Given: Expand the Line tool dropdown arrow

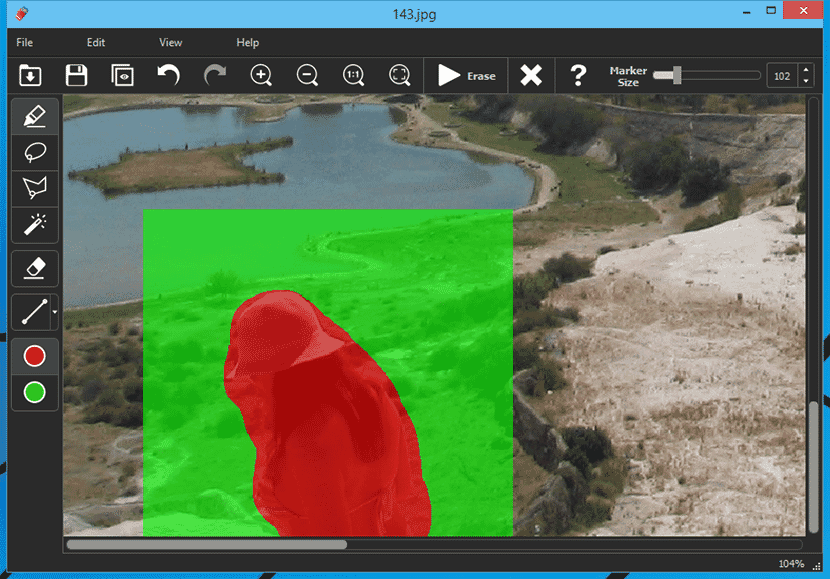Looking at the screenshot, I should pyautogui.click(x=54, y=313).
